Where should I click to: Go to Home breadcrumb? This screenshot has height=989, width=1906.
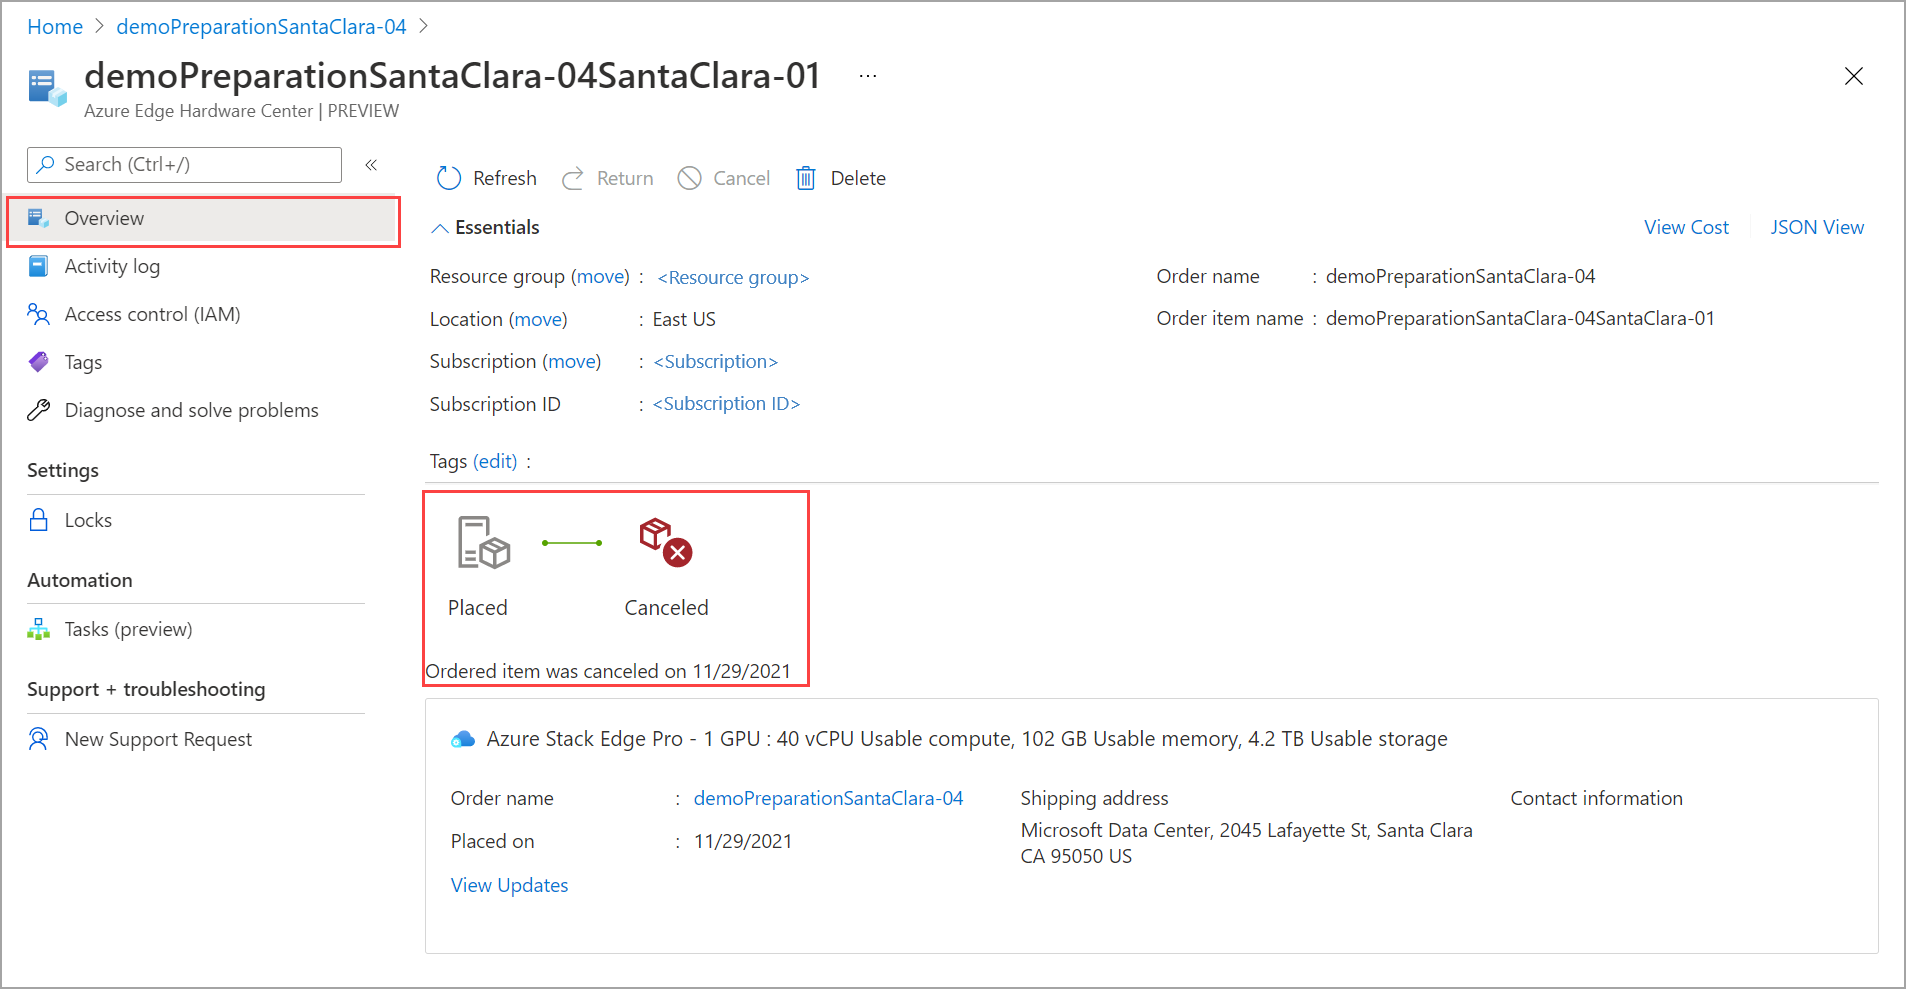(x=55, y=27)
